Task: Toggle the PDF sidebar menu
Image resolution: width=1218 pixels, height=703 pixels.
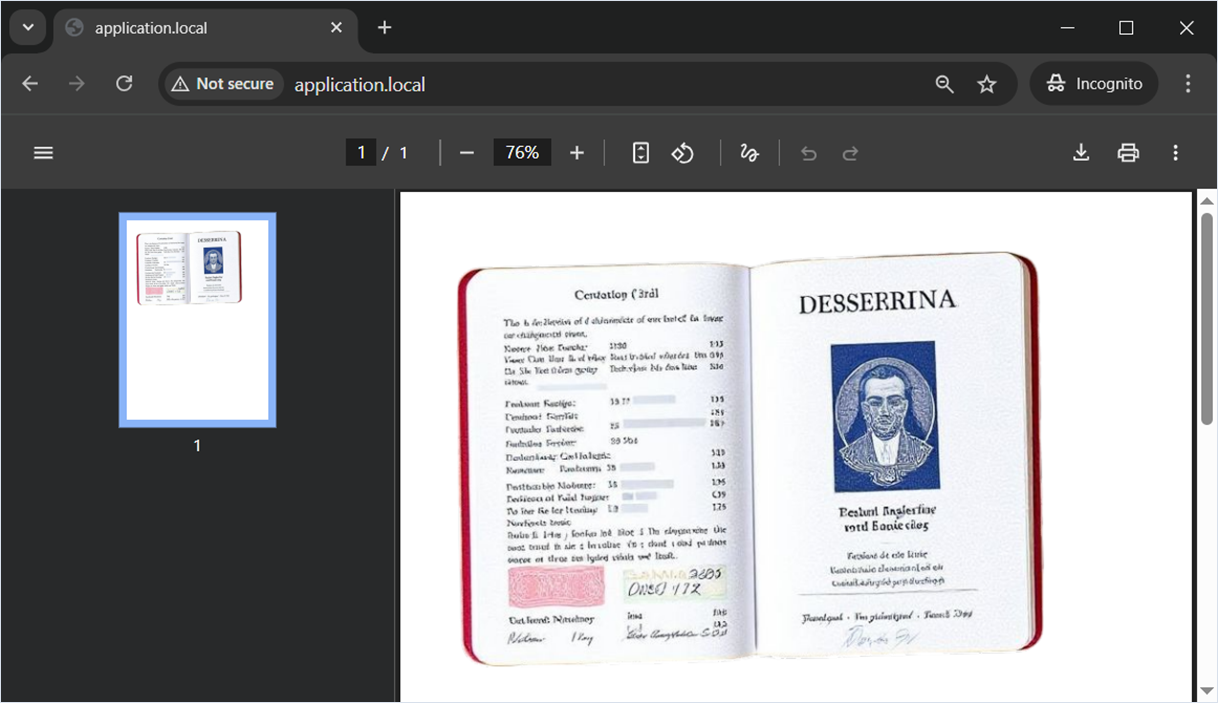Action: [x=43, y=153]
